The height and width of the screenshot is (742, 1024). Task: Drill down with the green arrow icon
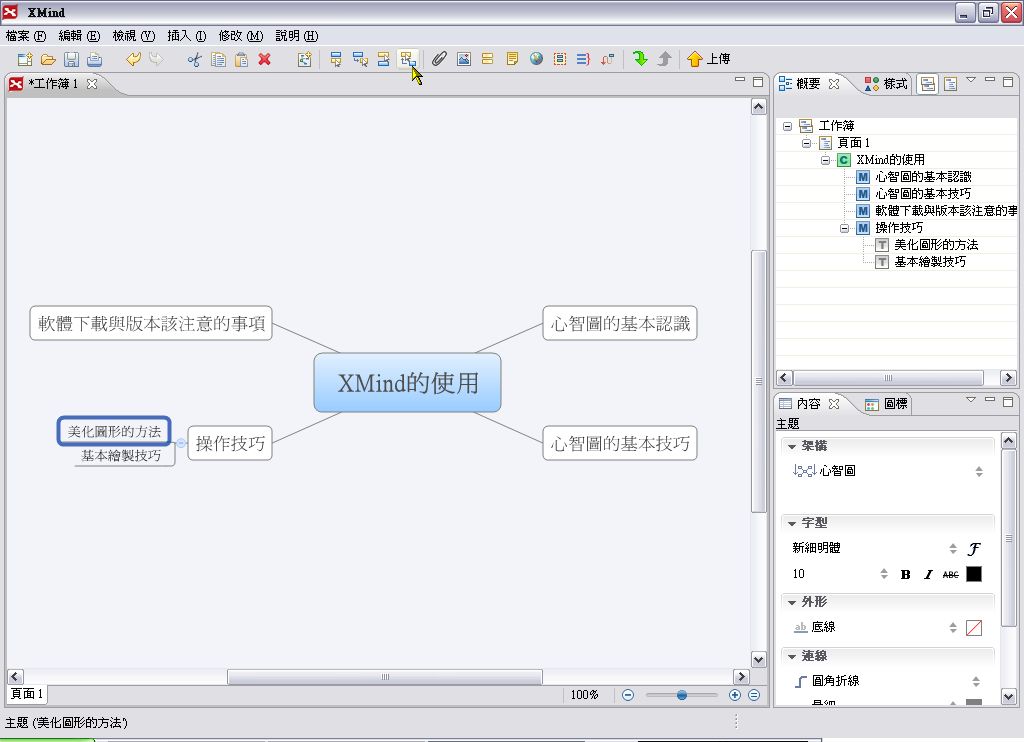coord(640,59)
